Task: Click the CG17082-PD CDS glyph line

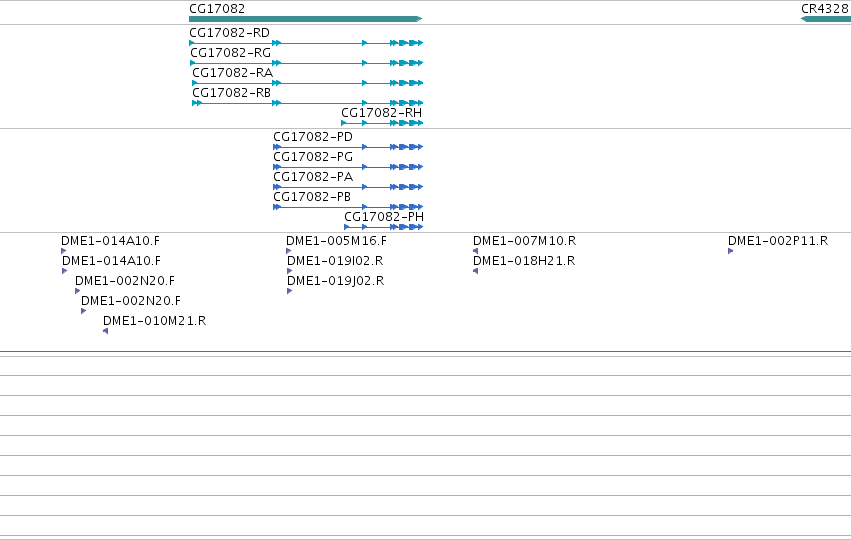Action: click(x=348, y=147)
